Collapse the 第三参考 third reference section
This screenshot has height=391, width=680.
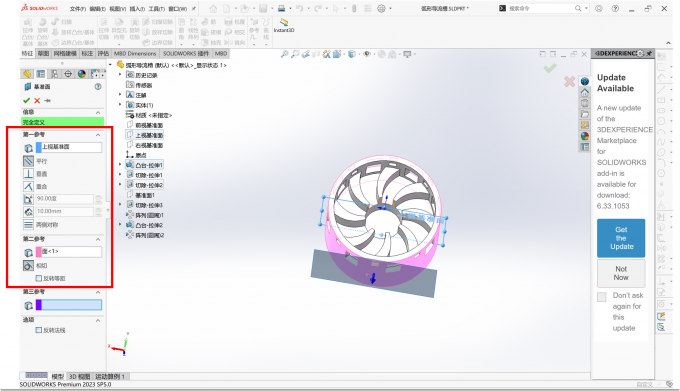point(98,292)
